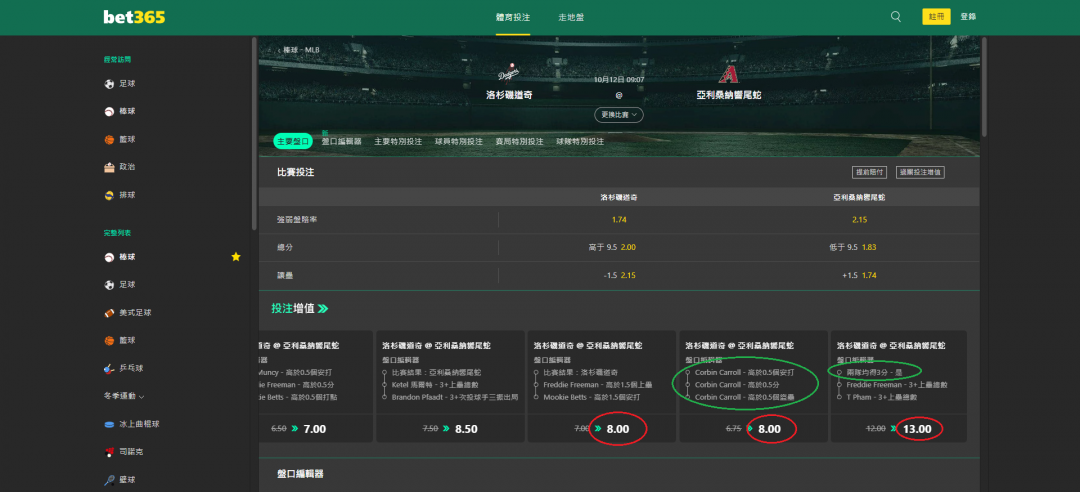Select the 主要盤口 market tab
Viewport: 1080px width, 492px height.
point(293,141)
